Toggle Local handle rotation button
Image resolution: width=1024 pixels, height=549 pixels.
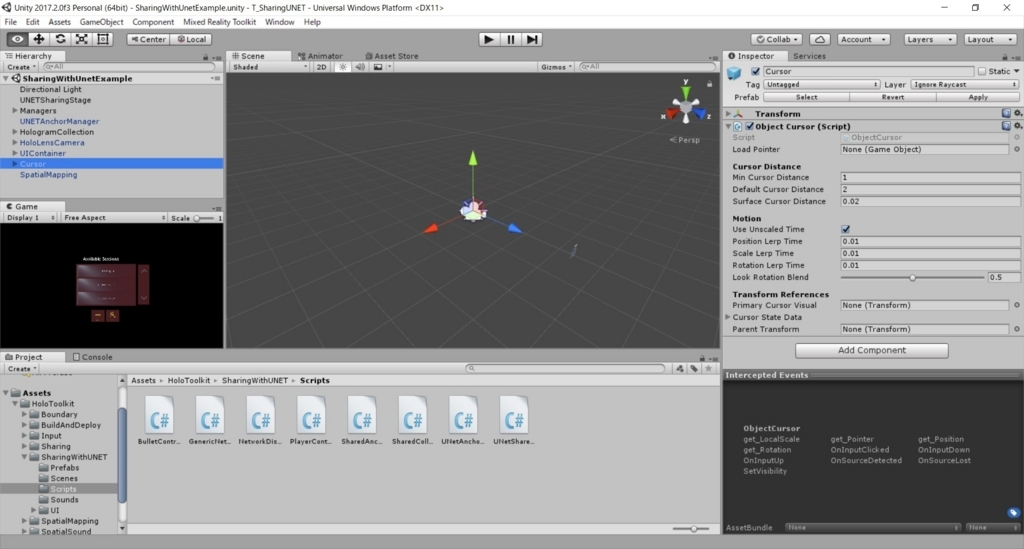pyautogui.click(x=191, y=39)
